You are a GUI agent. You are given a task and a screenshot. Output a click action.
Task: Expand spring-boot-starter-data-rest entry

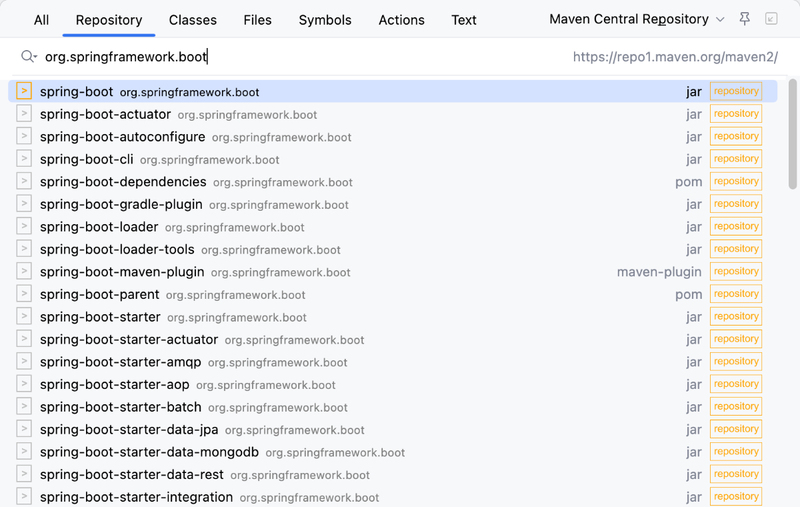(x=24, y=473)
